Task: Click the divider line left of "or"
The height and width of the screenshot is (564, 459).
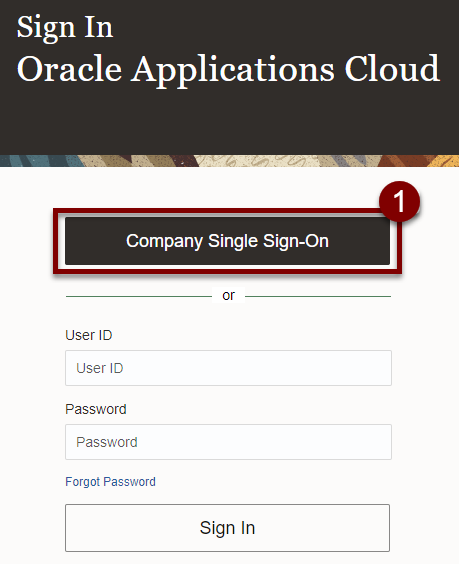Action: (139, 296)
